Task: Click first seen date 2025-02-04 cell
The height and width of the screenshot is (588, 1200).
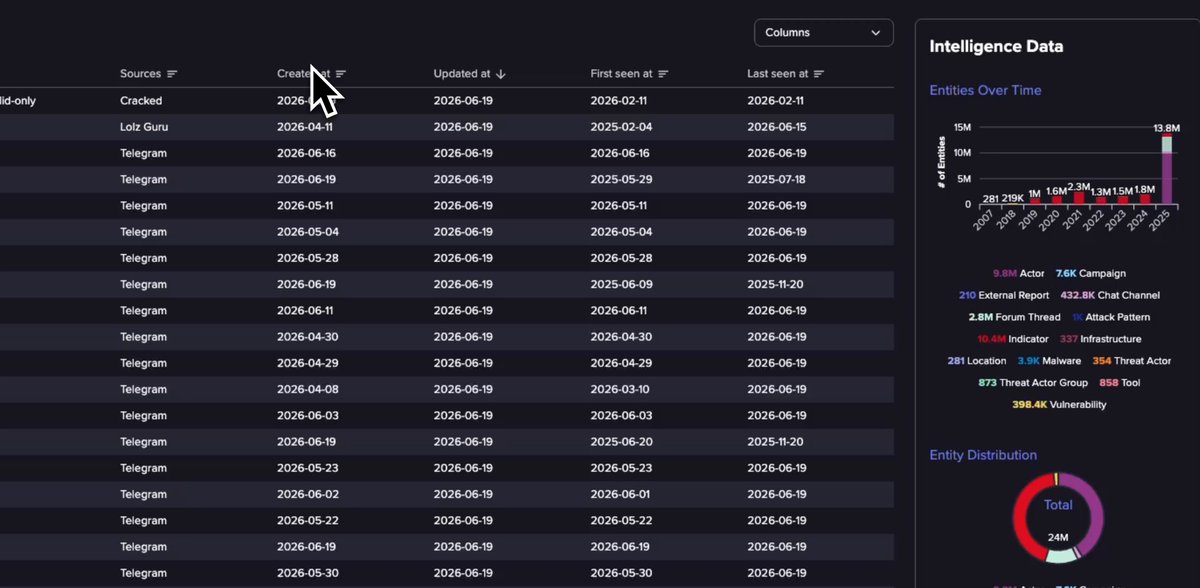Action: (x=621, y=127)
